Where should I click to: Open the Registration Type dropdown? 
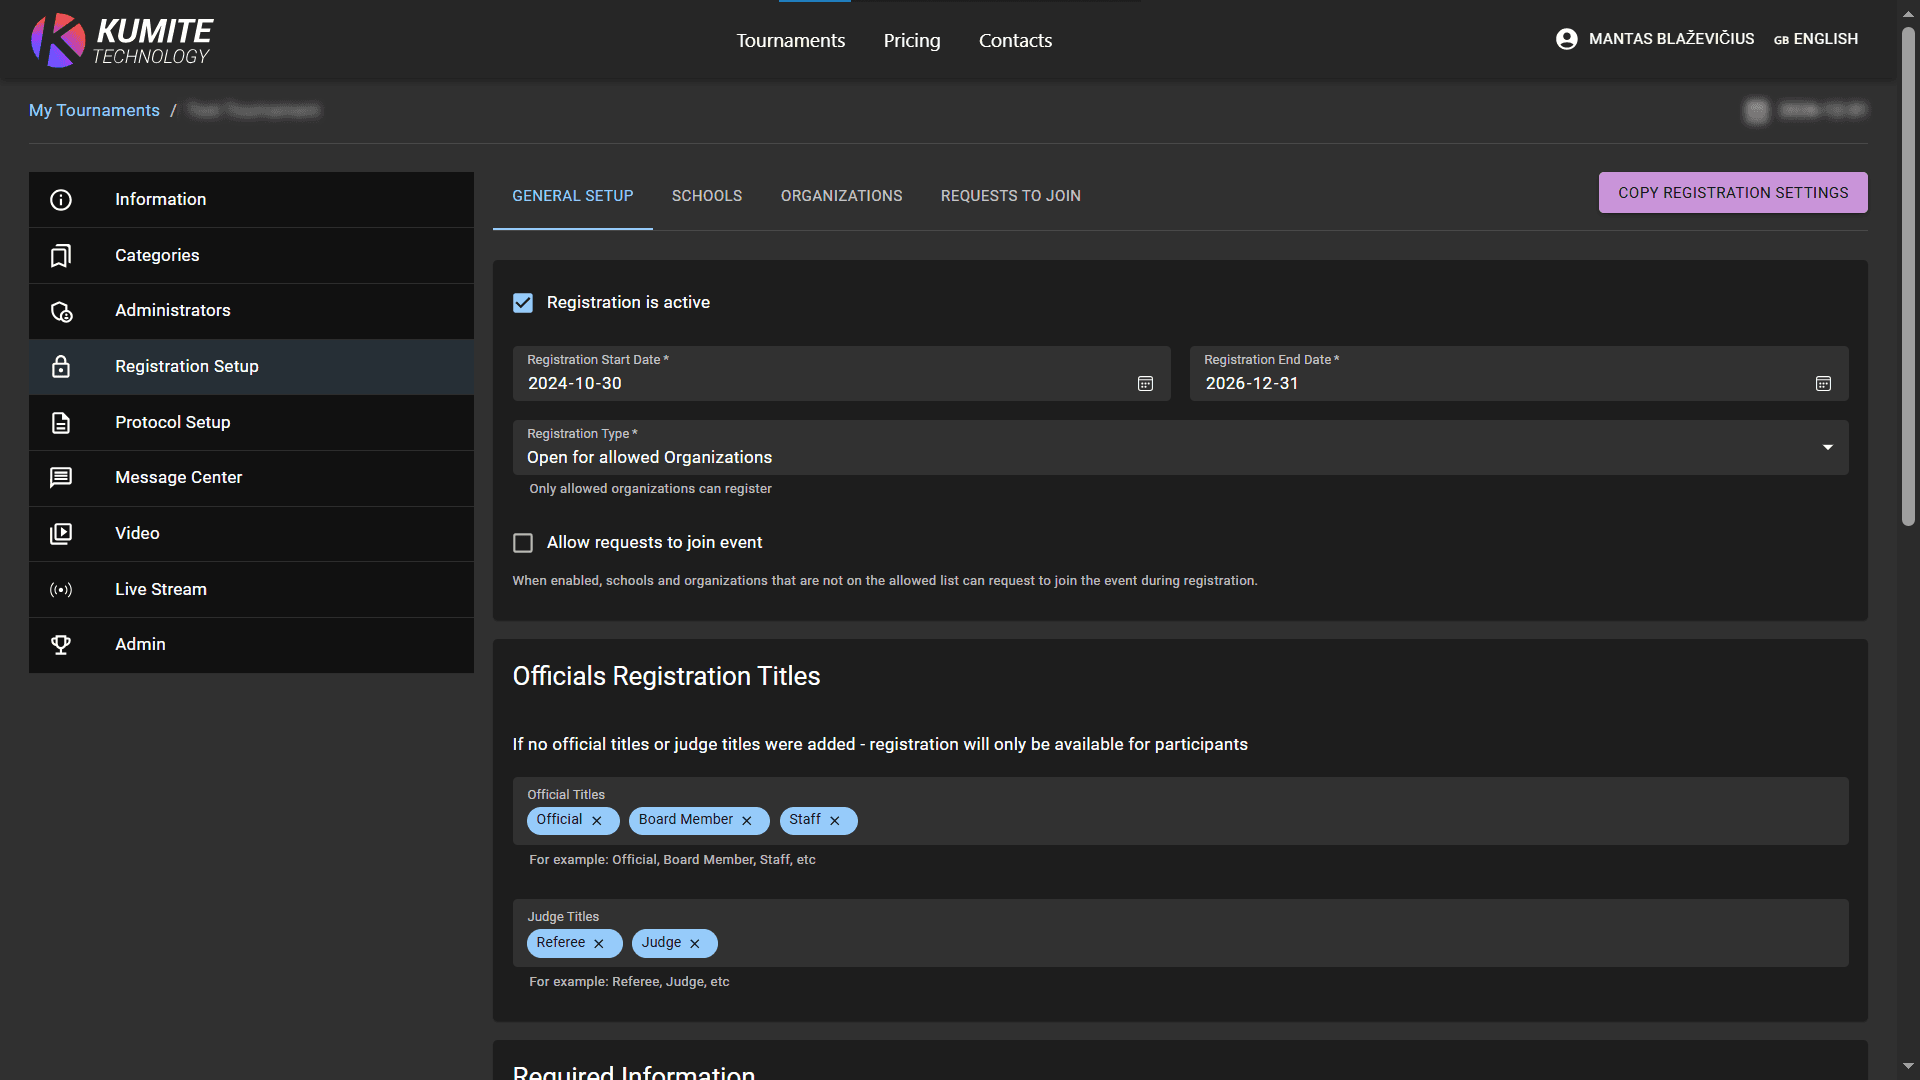click(x=1827, y=447)
